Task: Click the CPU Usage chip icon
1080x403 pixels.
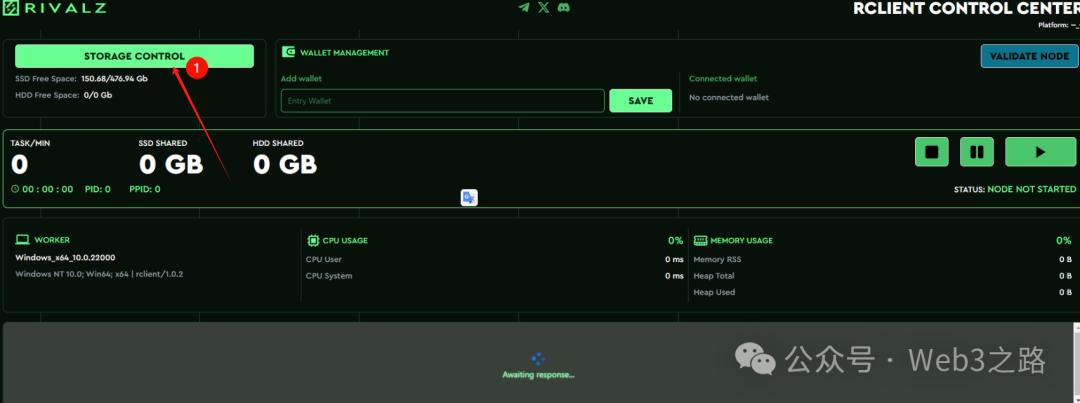Action: [313, 240]
